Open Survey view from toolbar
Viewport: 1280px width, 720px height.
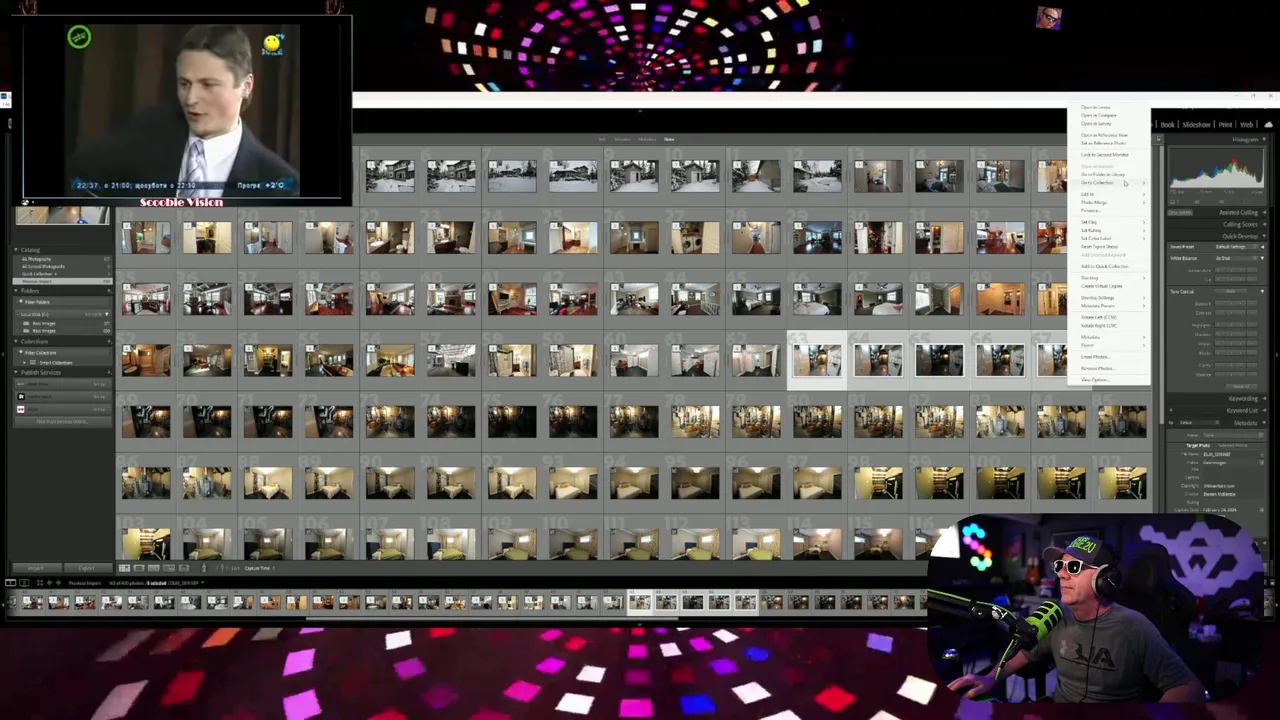[169, 568]
